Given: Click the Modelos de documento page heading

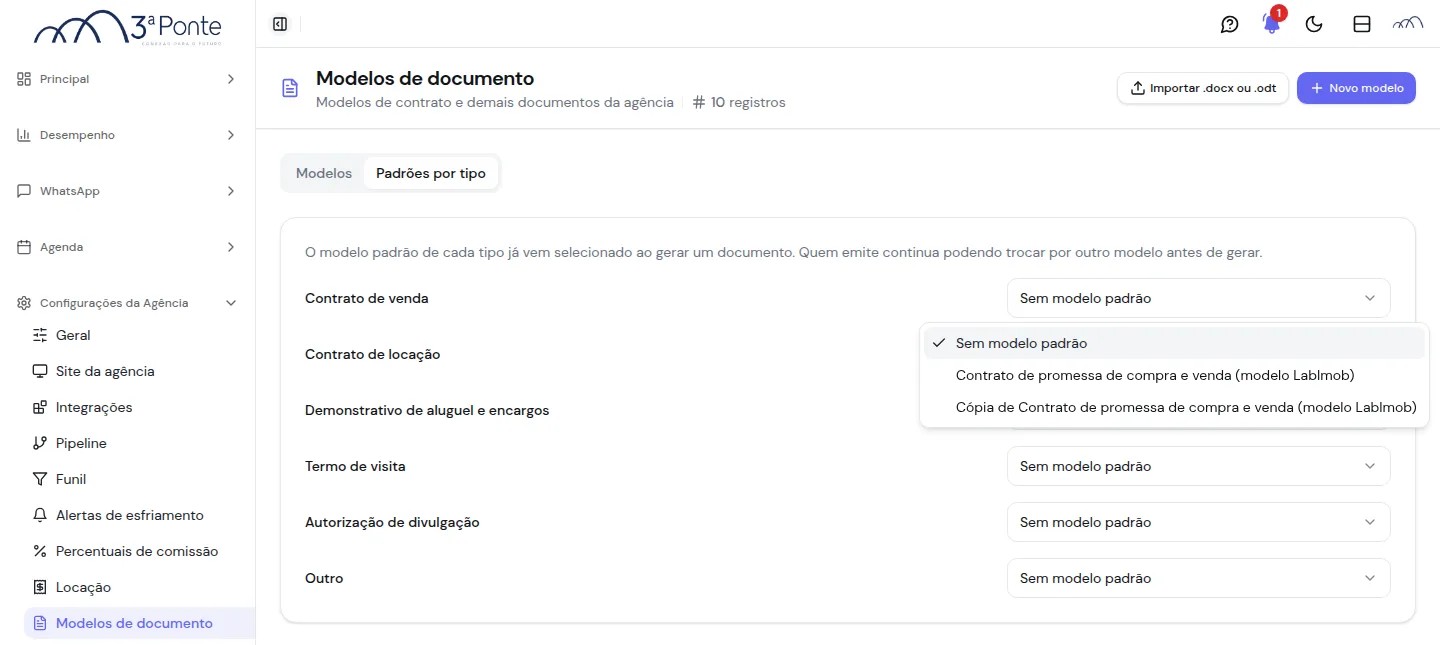Looking at the screenshot, I should (x=425, y=78).
